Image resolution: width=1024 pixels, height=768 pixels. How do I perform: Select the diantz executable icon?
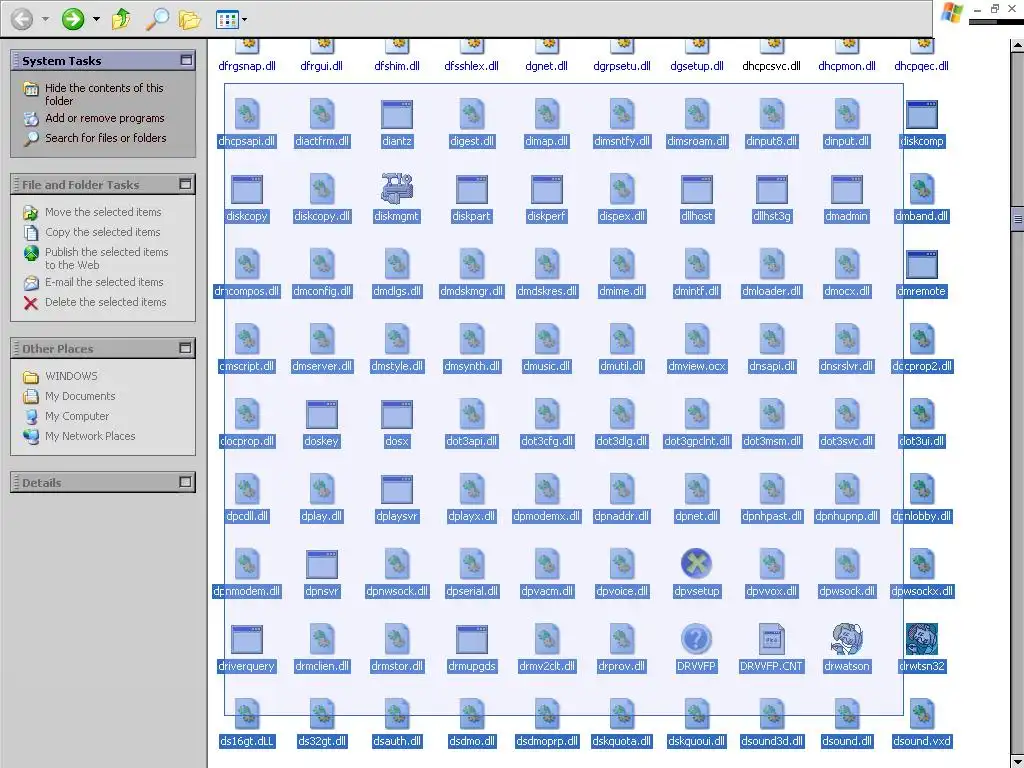tap(396, 114)
